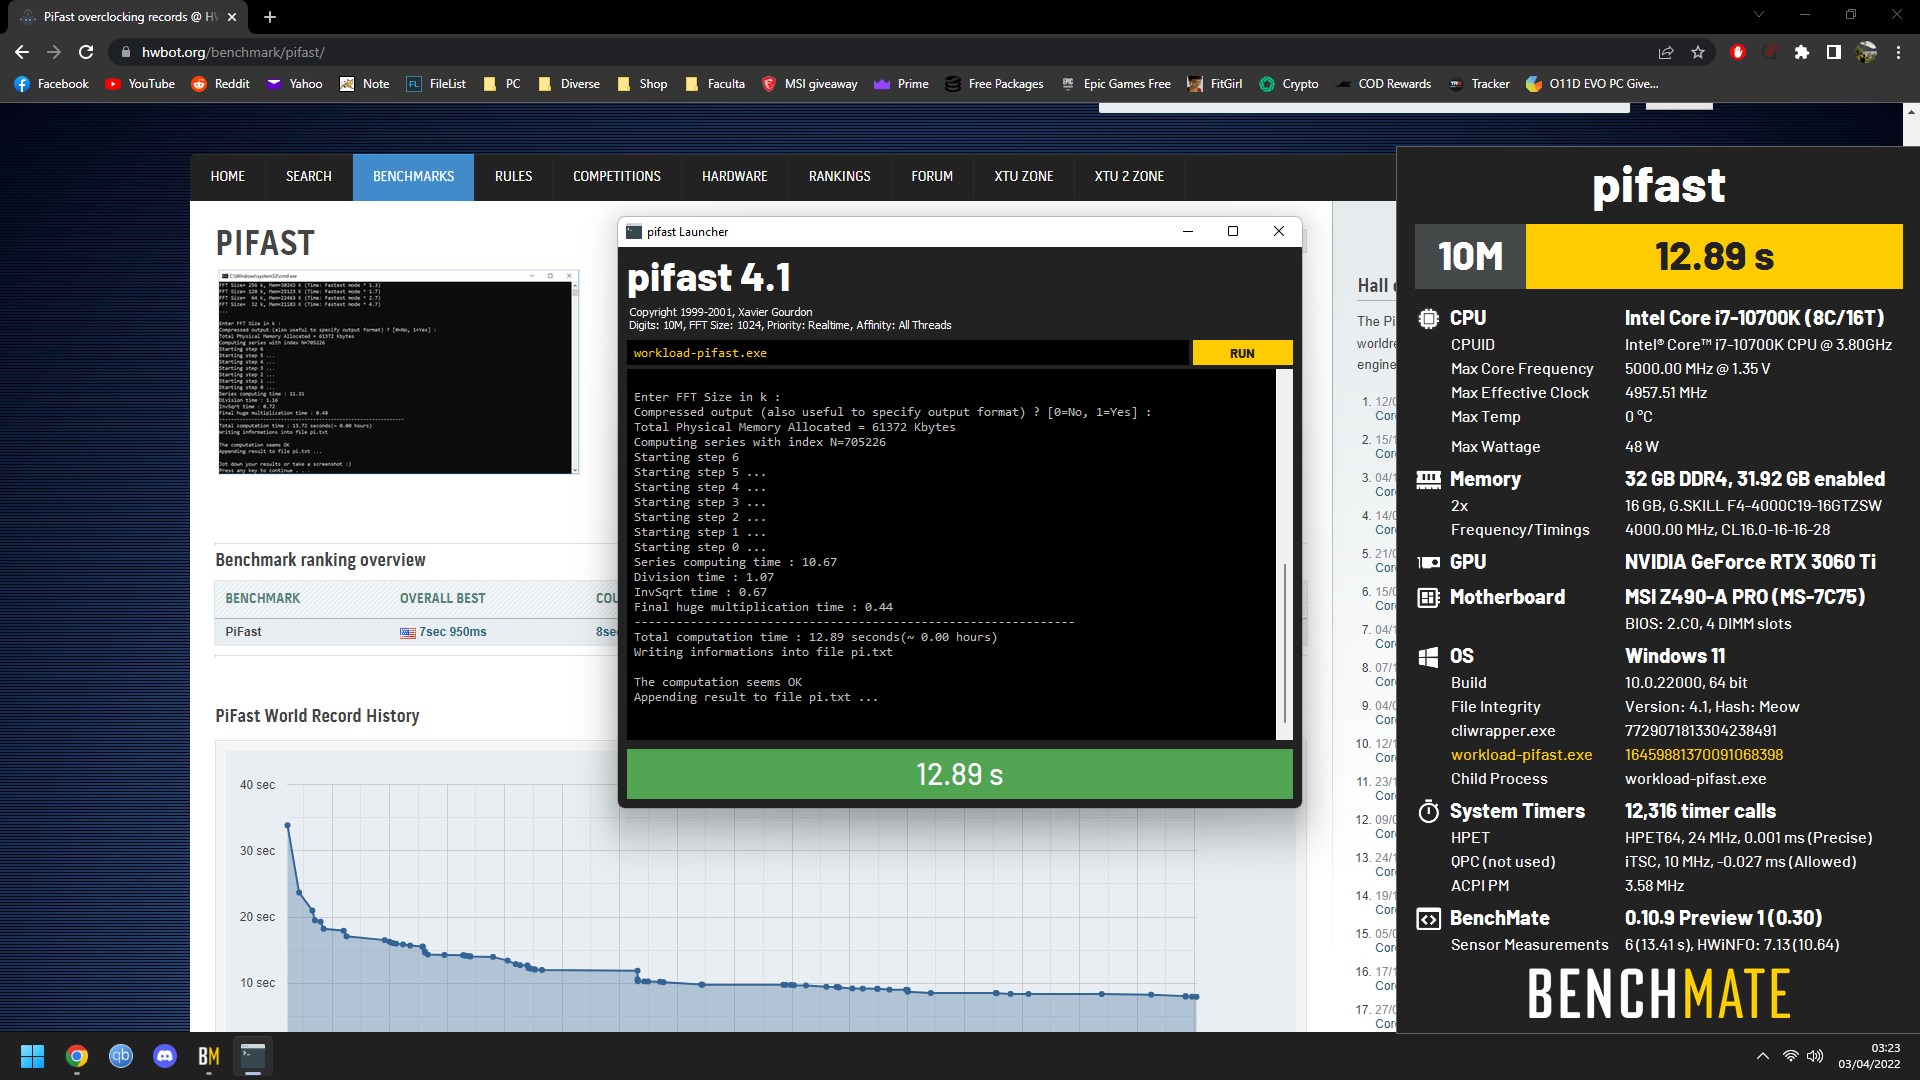Open the HARDWARE menu item
The image size is (1920, 1080).
click(x=735, y=177)
